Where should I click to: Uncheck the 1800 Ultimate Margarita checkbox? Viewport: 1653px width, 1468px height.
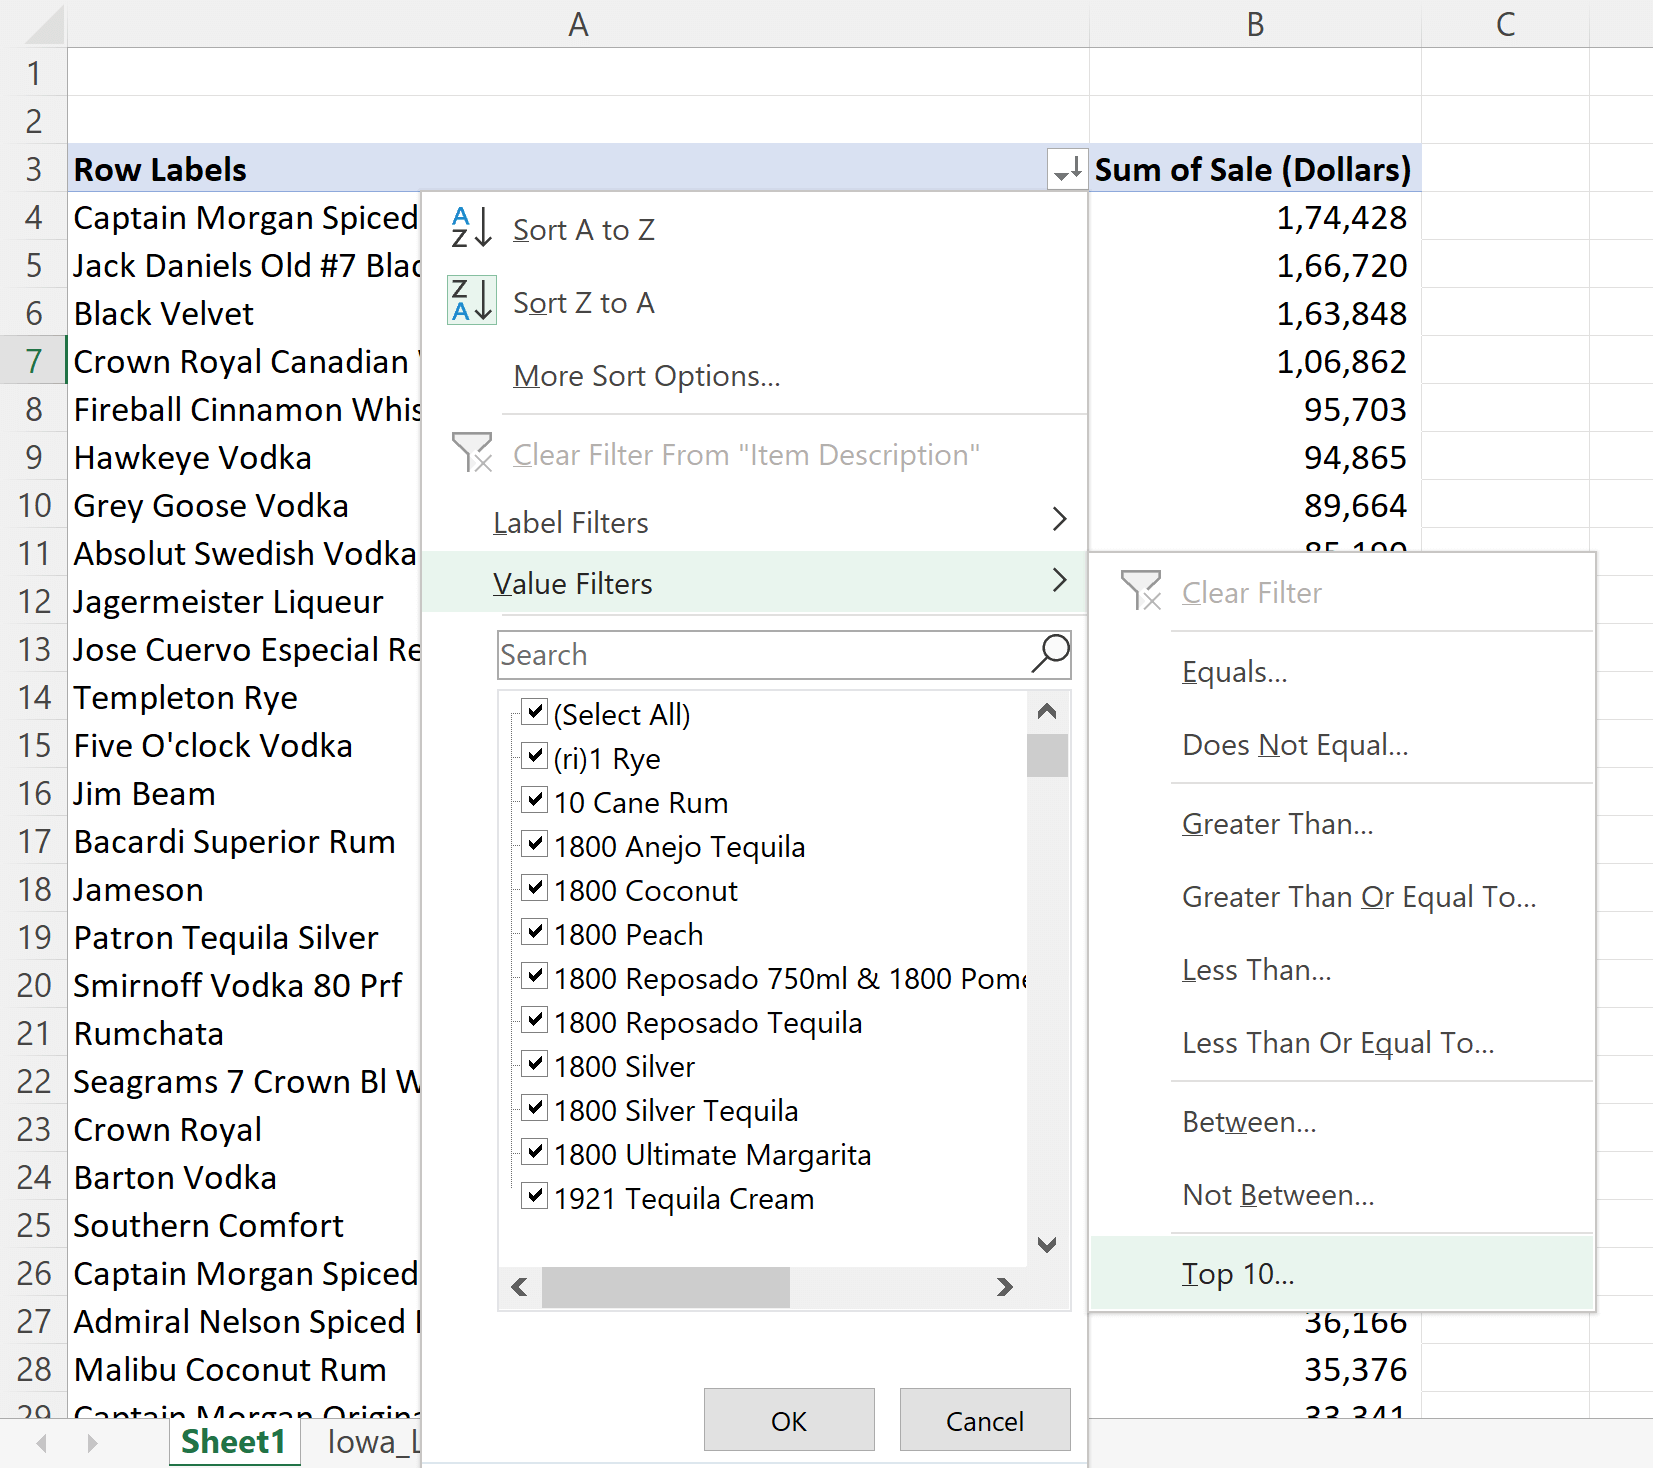coord(535,1152)
